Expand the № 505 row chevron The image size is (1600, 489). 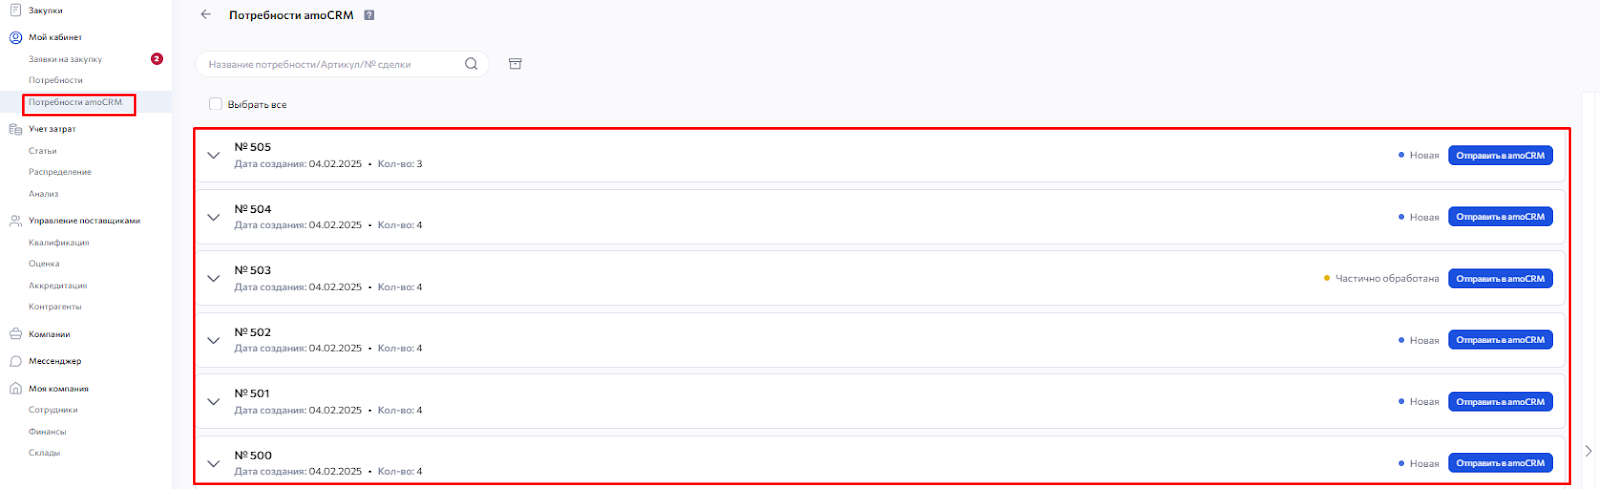coord(213,155)
